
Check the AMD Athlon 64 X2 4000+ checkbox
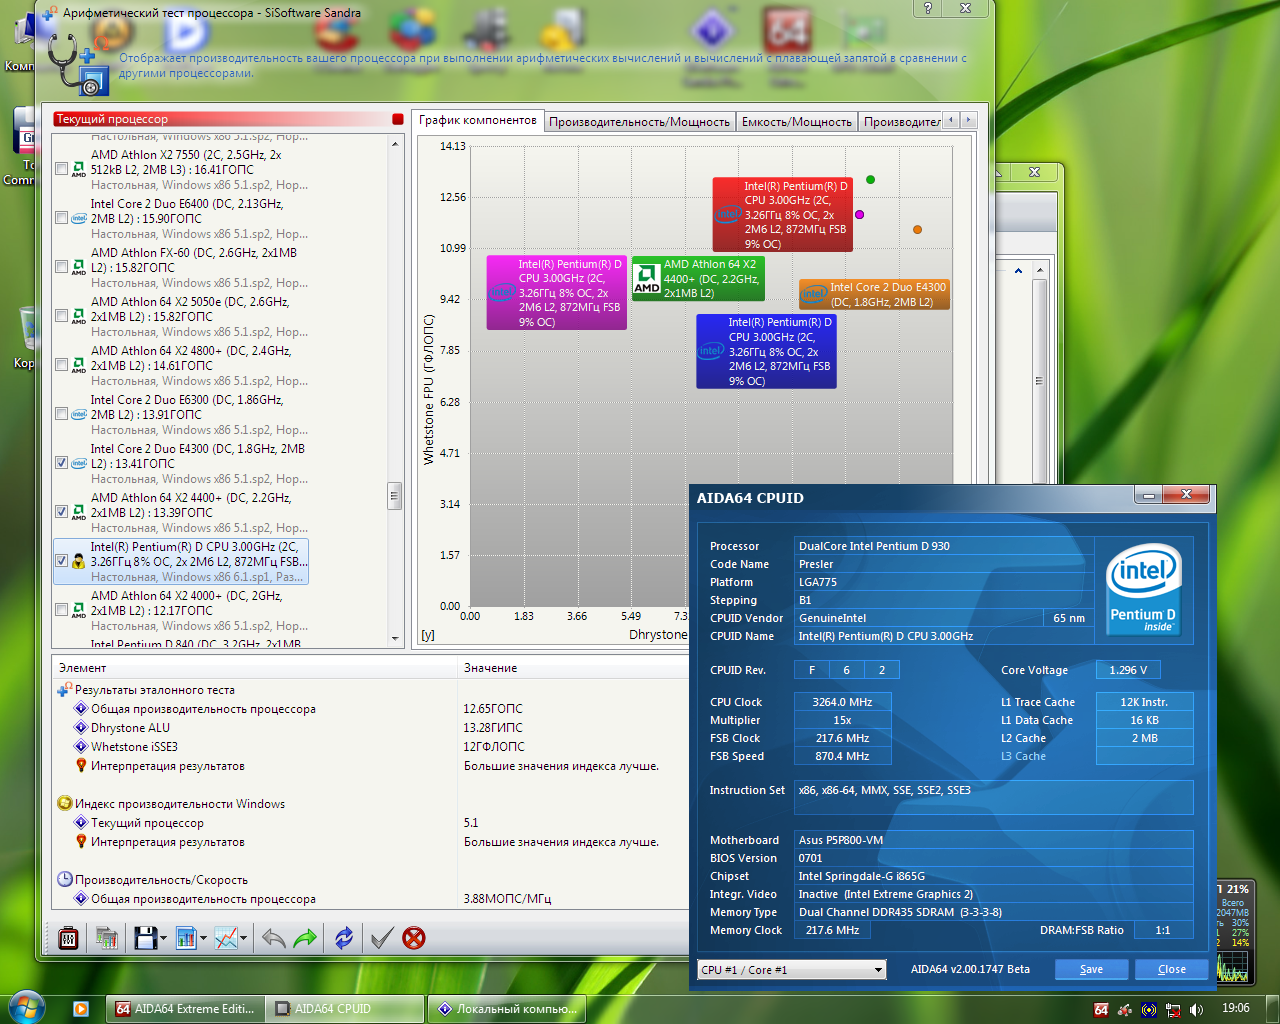point(62,610)
